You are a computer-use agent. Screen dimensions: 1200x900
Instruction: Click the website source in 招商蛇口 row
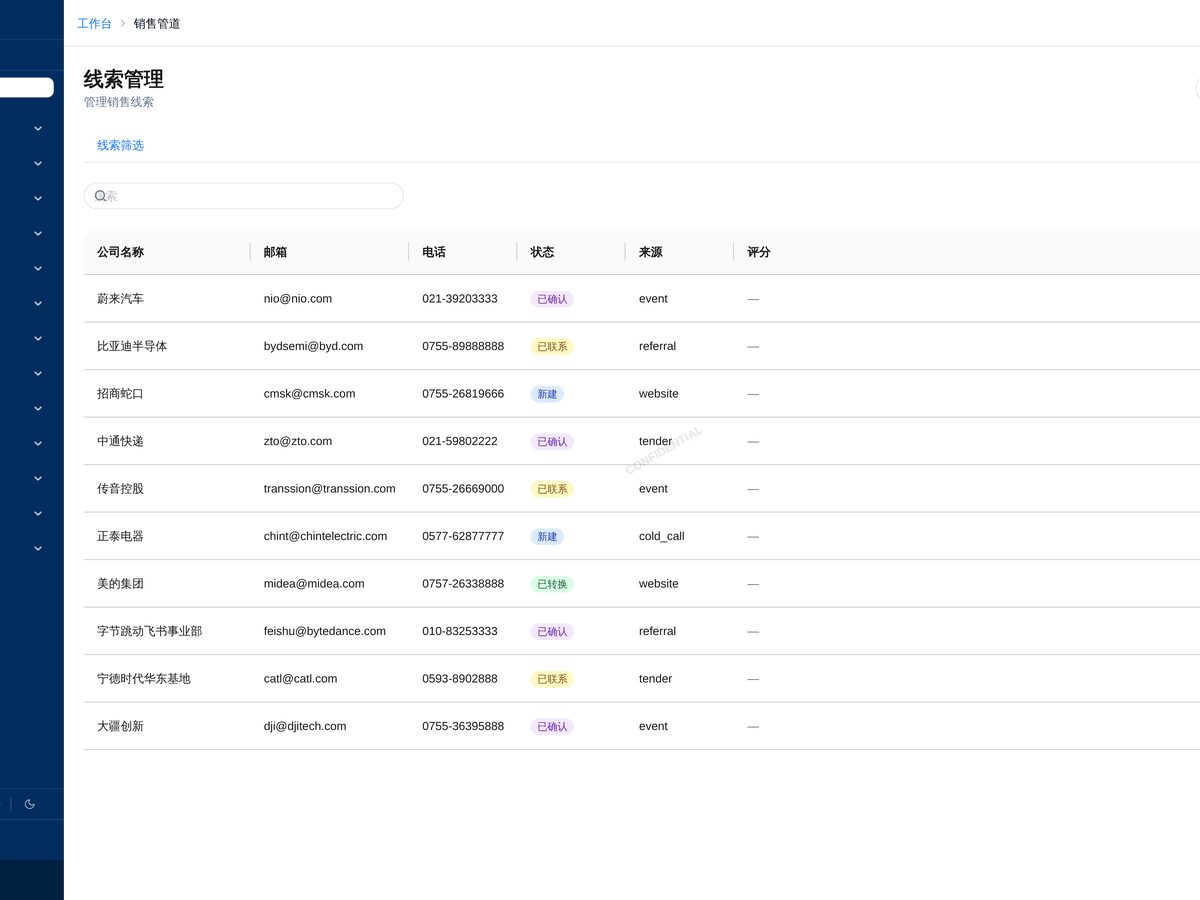point(659,394)
